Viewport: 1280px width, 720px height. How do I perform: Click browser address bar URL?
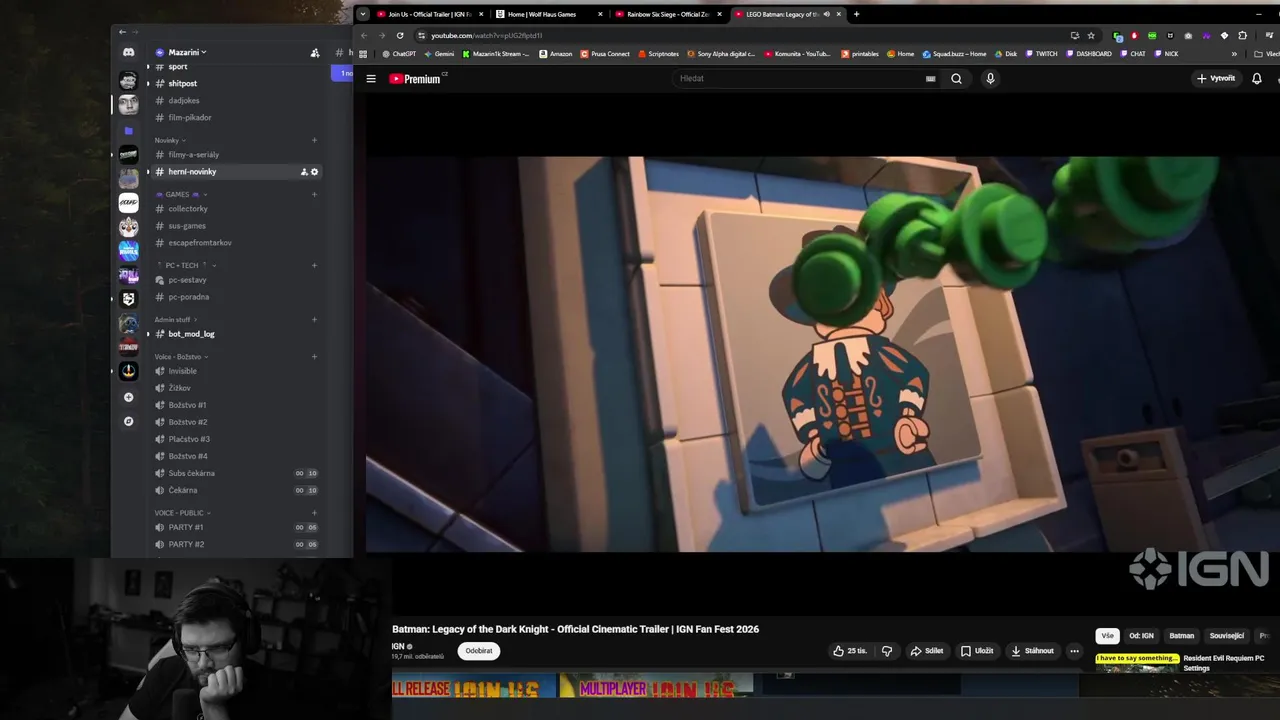pos(486,35)
